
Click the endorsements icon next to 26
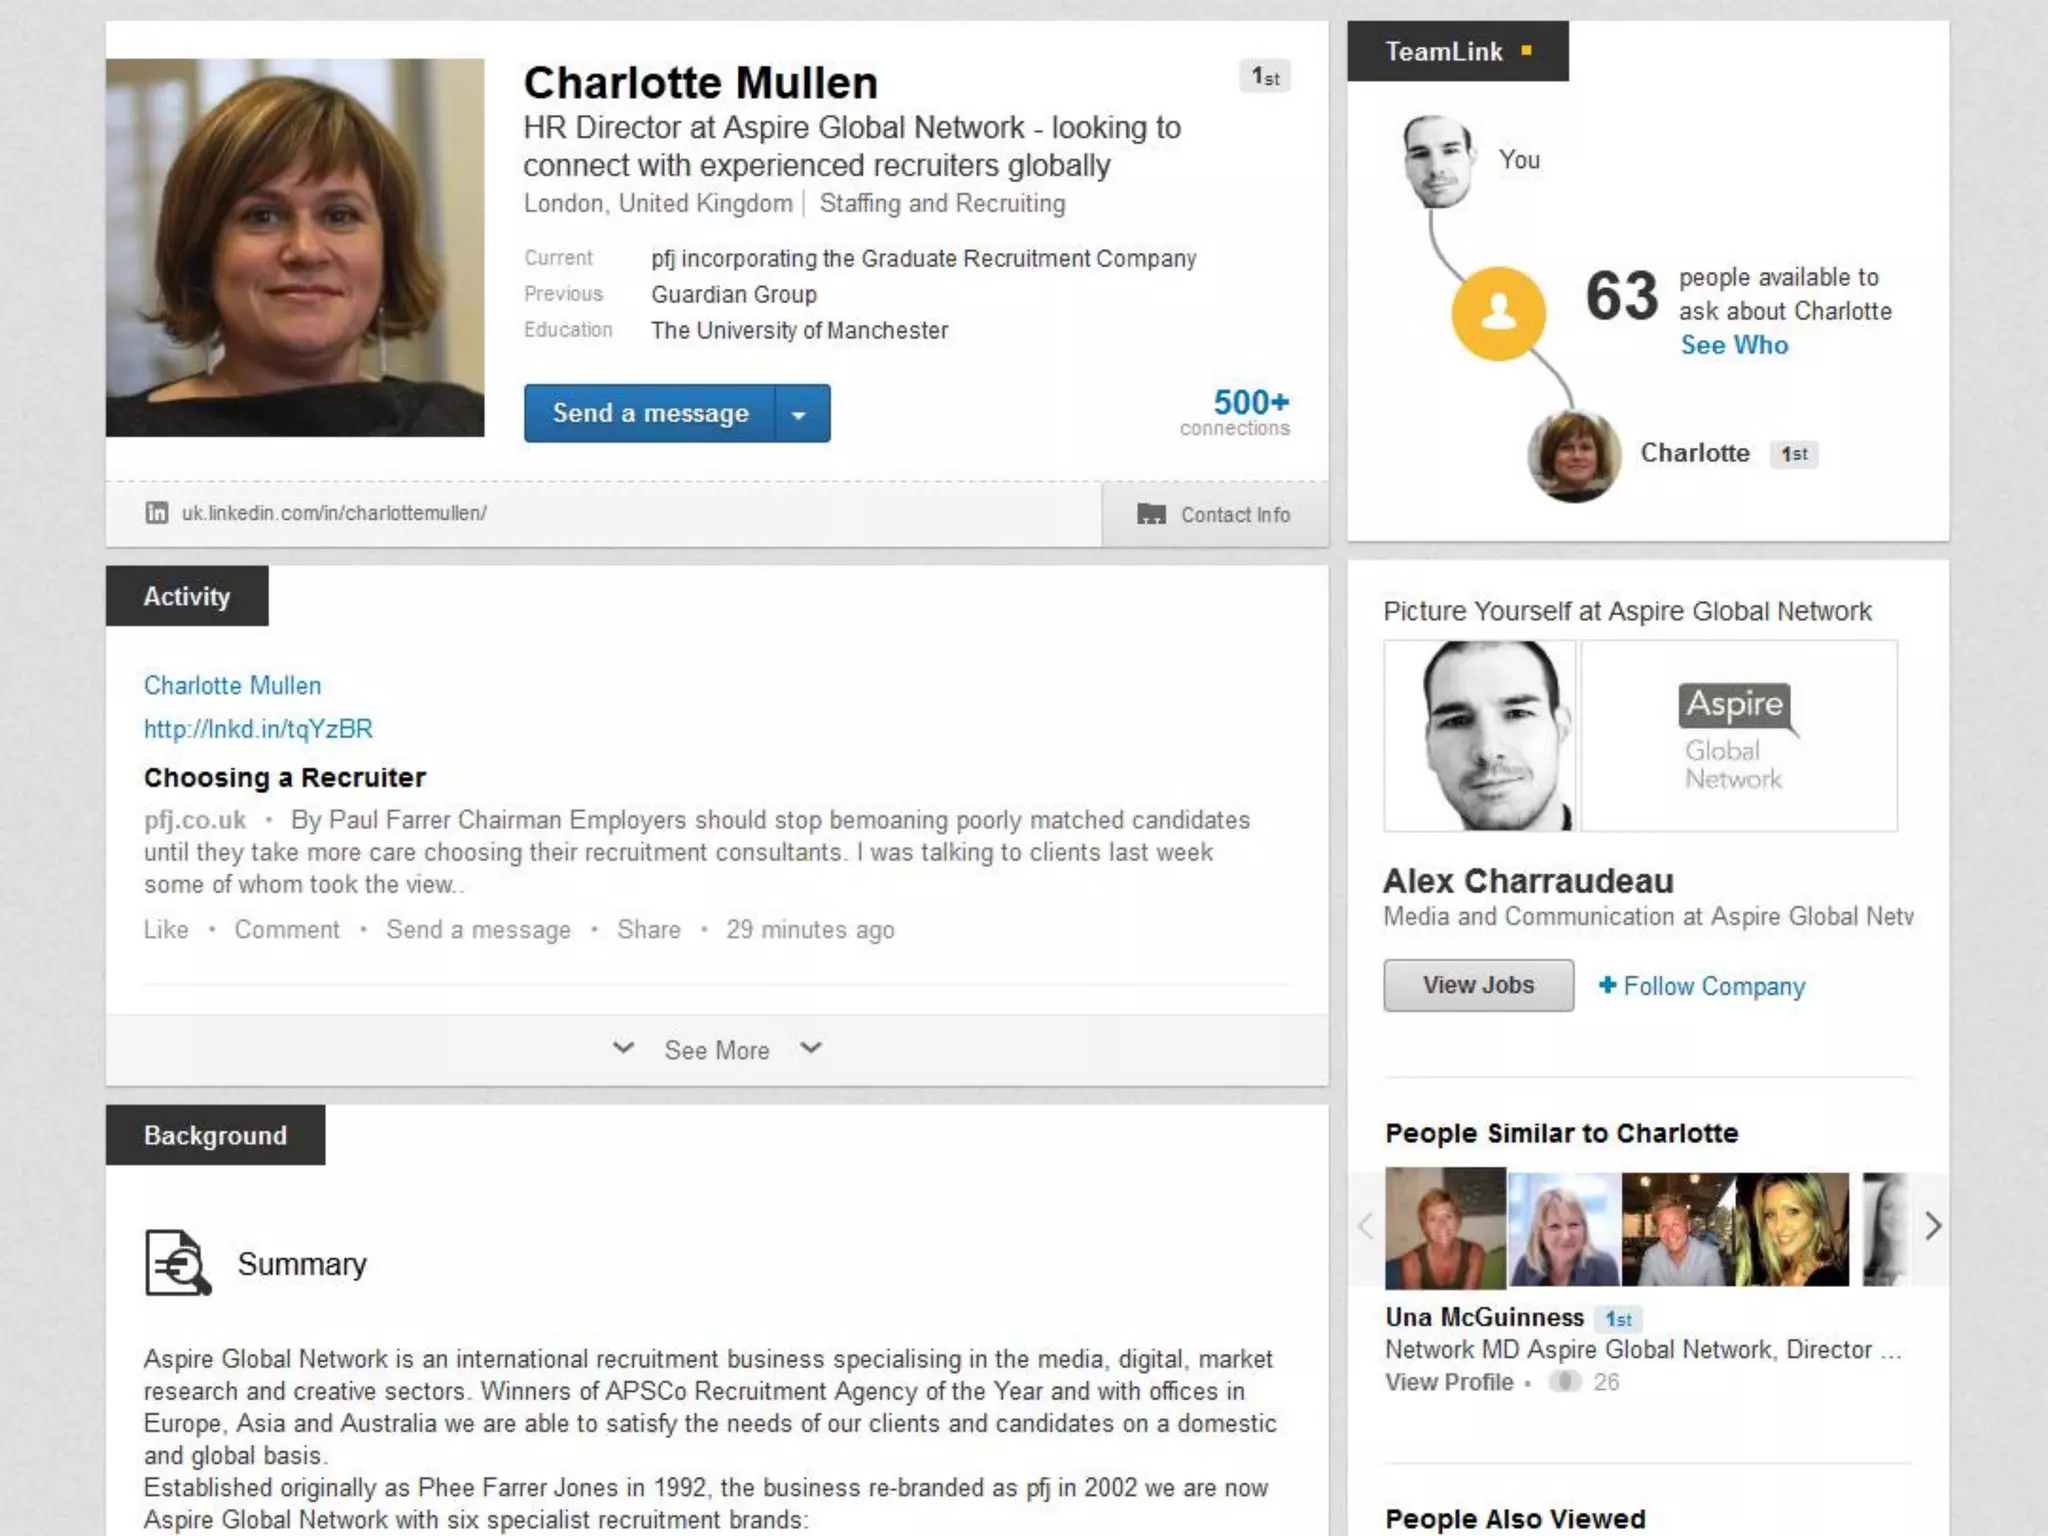[1564, 1382]
